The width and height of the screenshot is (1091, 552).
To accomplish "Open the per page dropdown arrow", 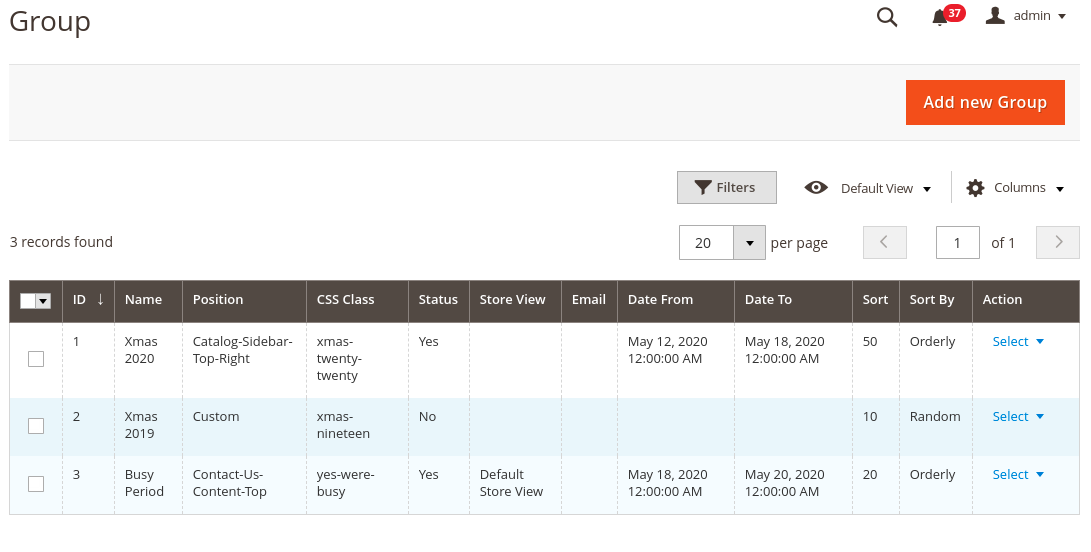I will pos(749,243).
